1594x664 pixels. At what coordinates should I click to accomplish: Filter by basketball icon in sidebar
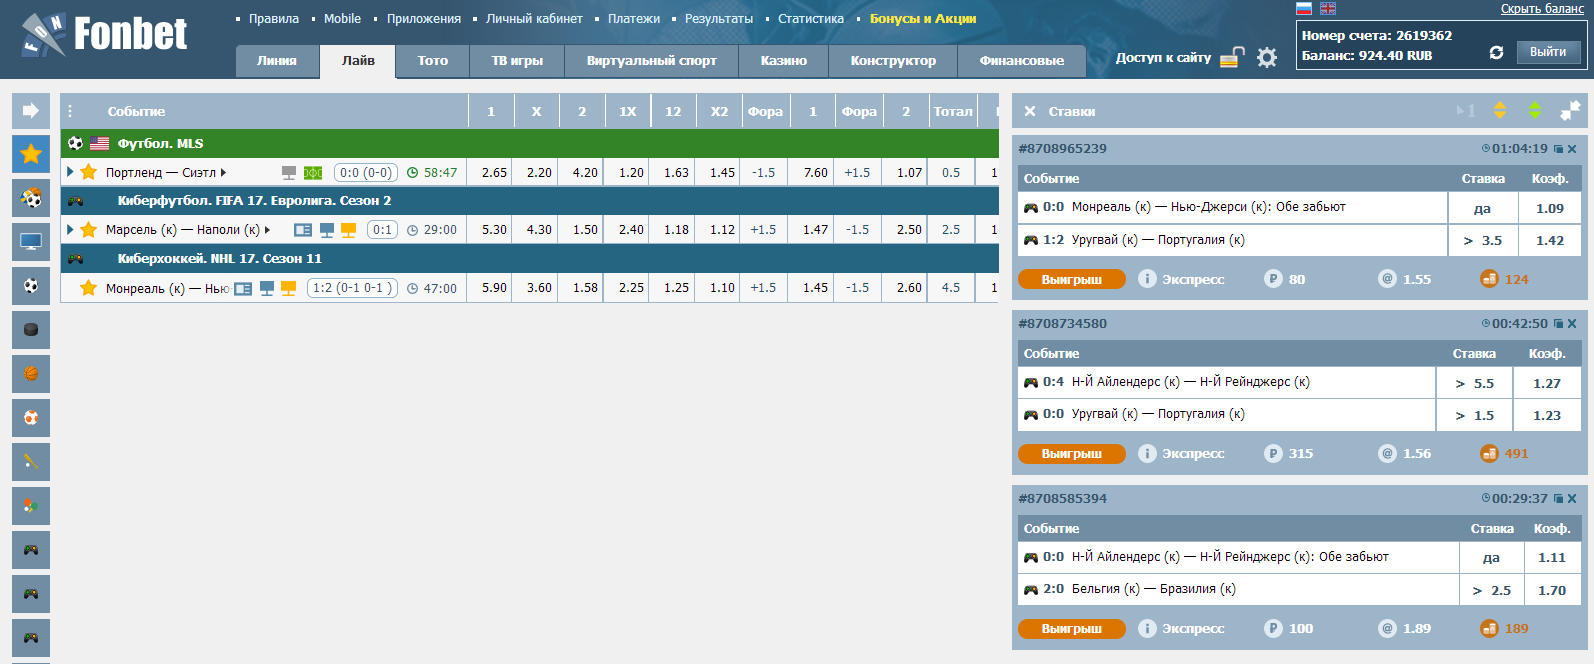31,374
